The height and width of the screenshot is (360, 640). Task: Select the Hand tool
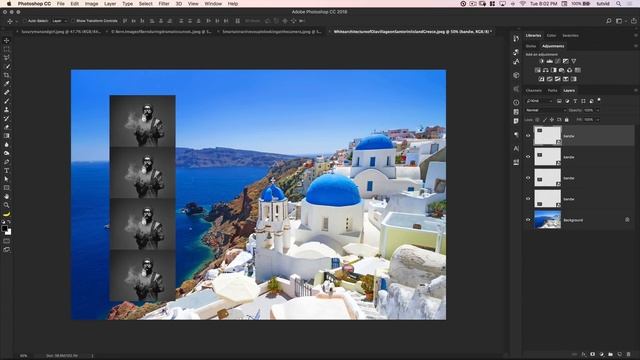(7, 196)
